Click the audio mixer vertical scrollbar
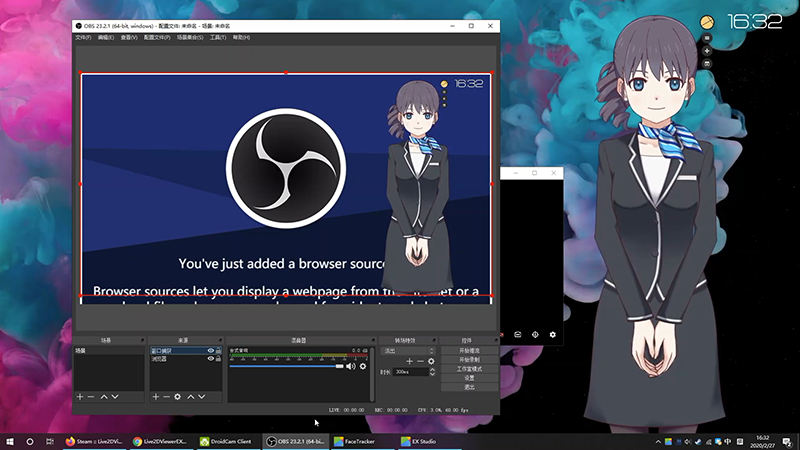The height and width of the screenshot is (450, 800). tap(372, 374)
